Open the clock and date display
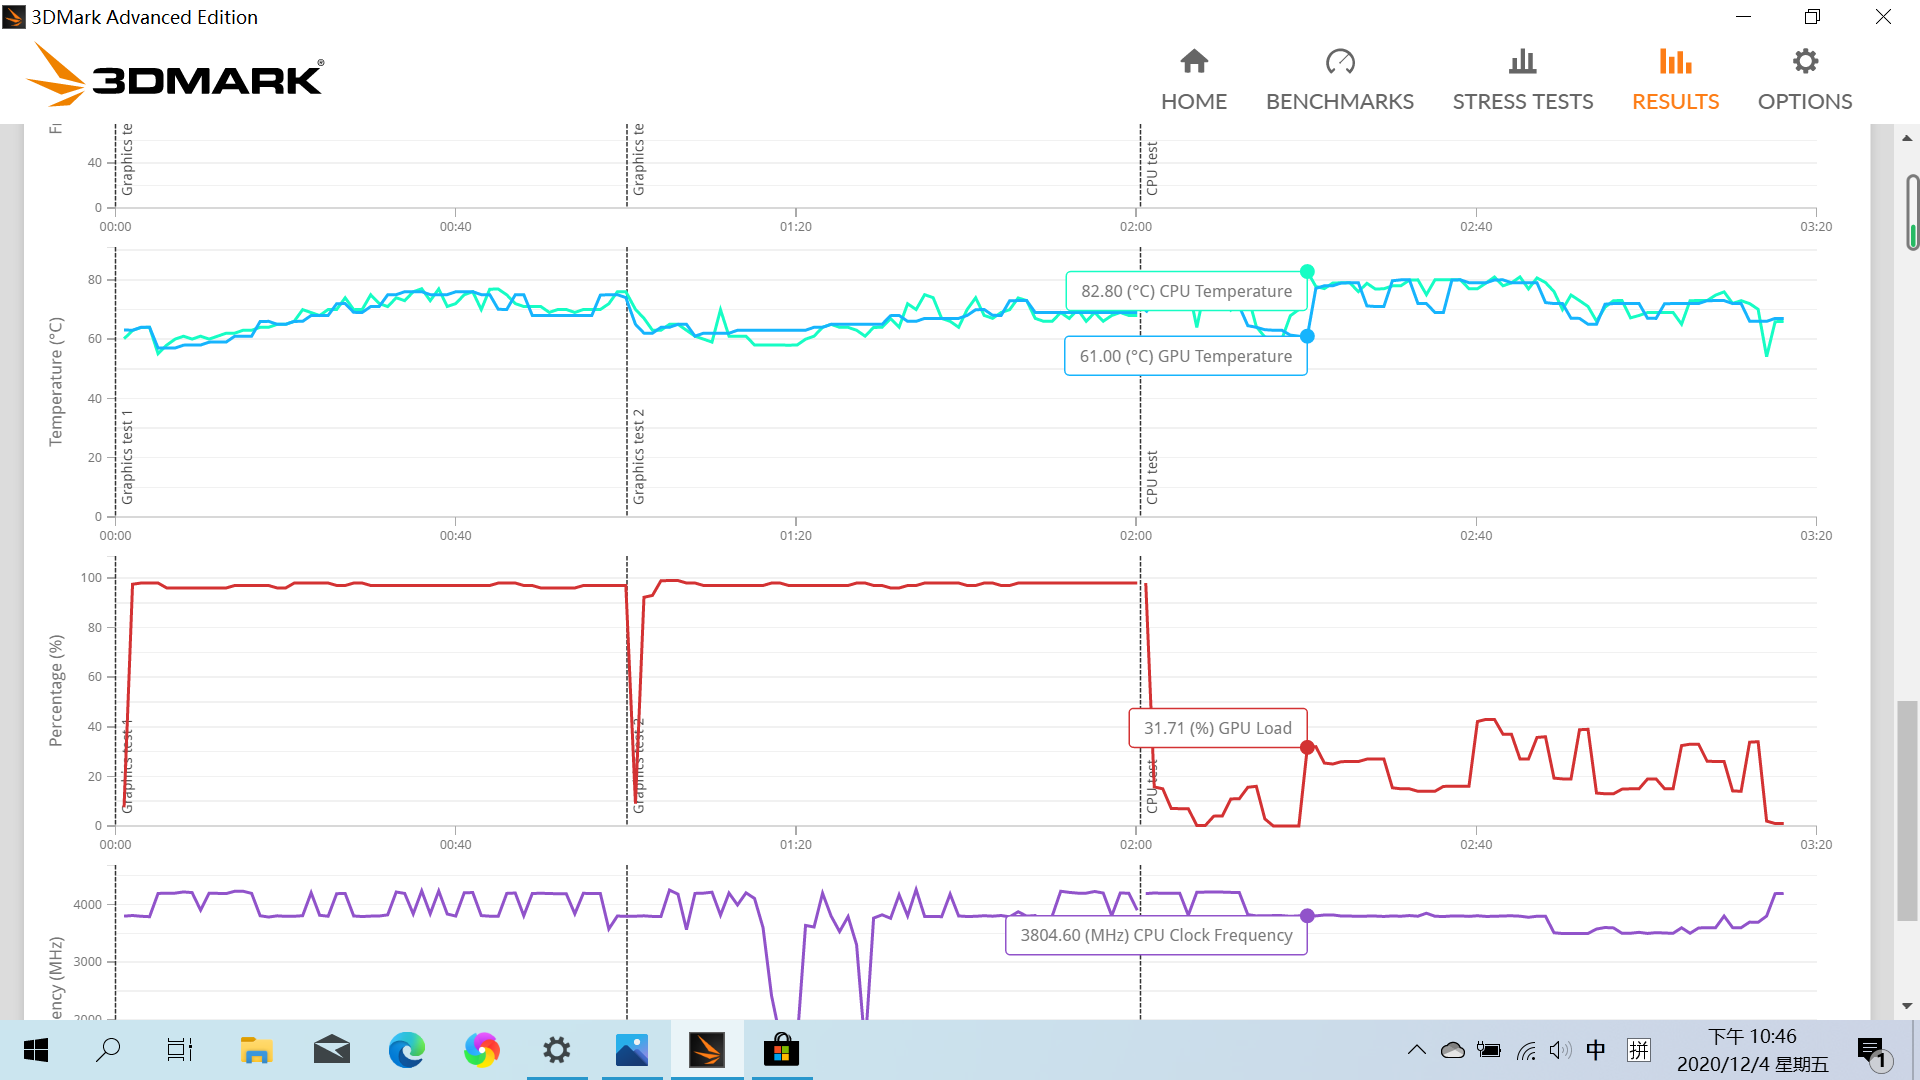Viewport: 1920px width, 1080px height. click(x=1752, y=1050)
